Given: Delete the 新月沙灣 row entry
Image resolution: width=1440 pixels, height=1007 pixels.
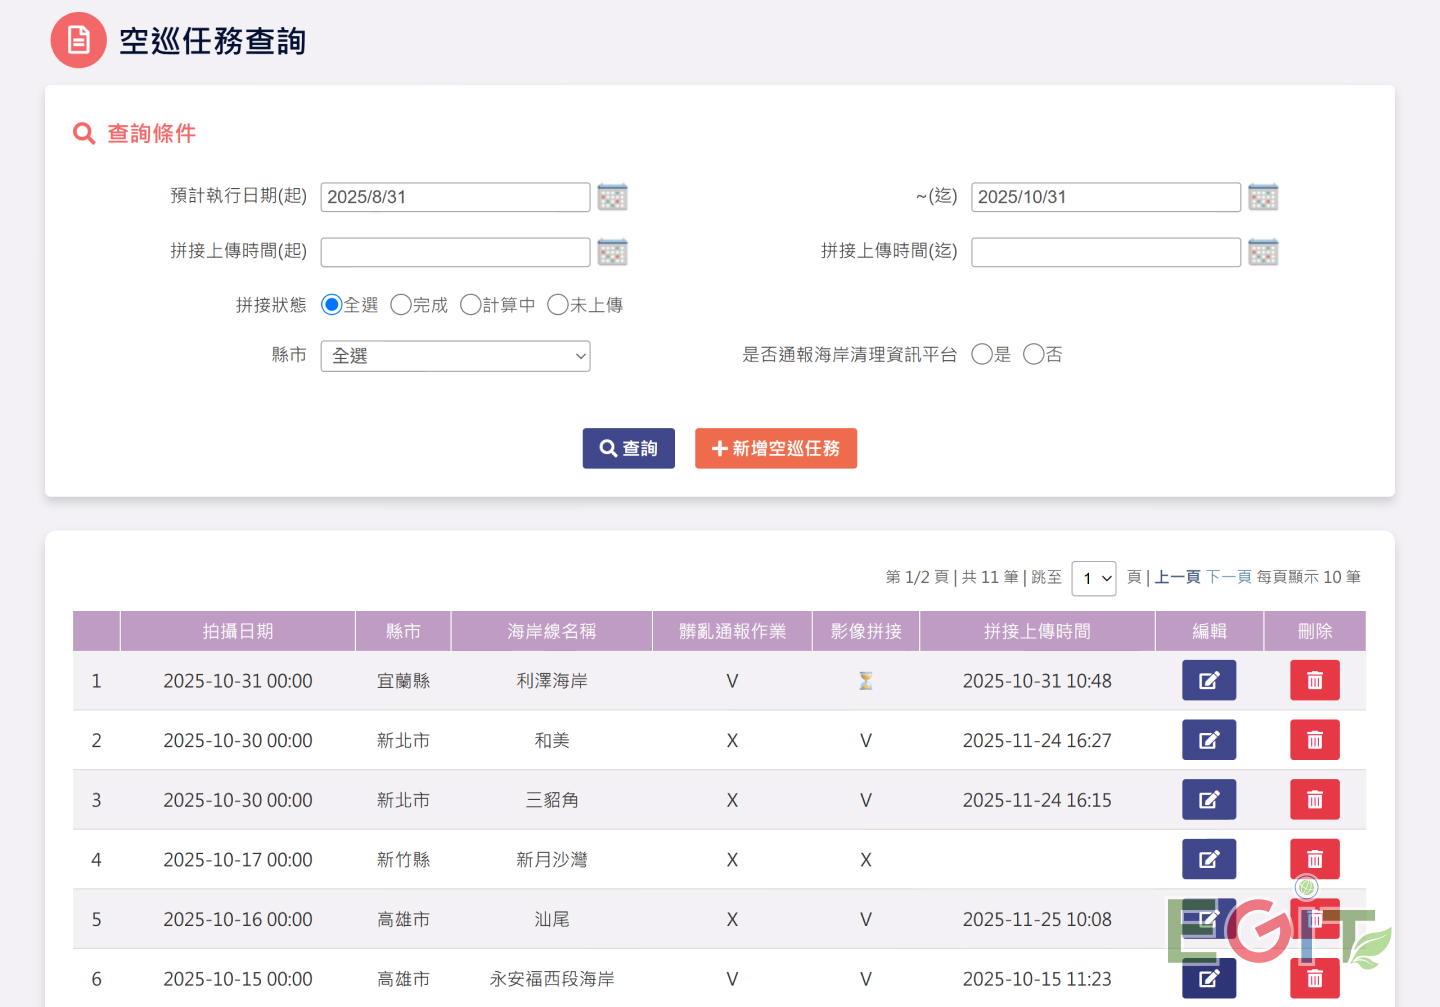Looking at the screenshot, I should pyautogui.click(x=1315, y=859).
